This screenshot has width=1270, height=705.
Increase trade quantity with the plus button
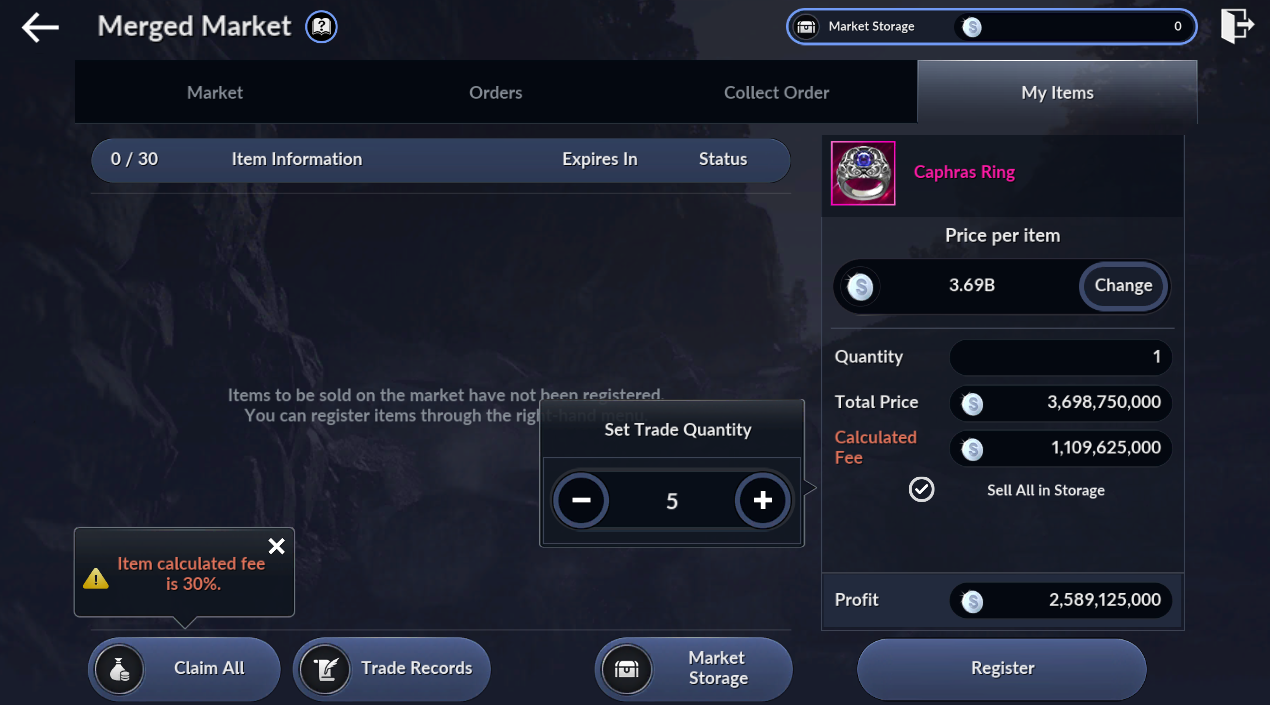point(763,500)
